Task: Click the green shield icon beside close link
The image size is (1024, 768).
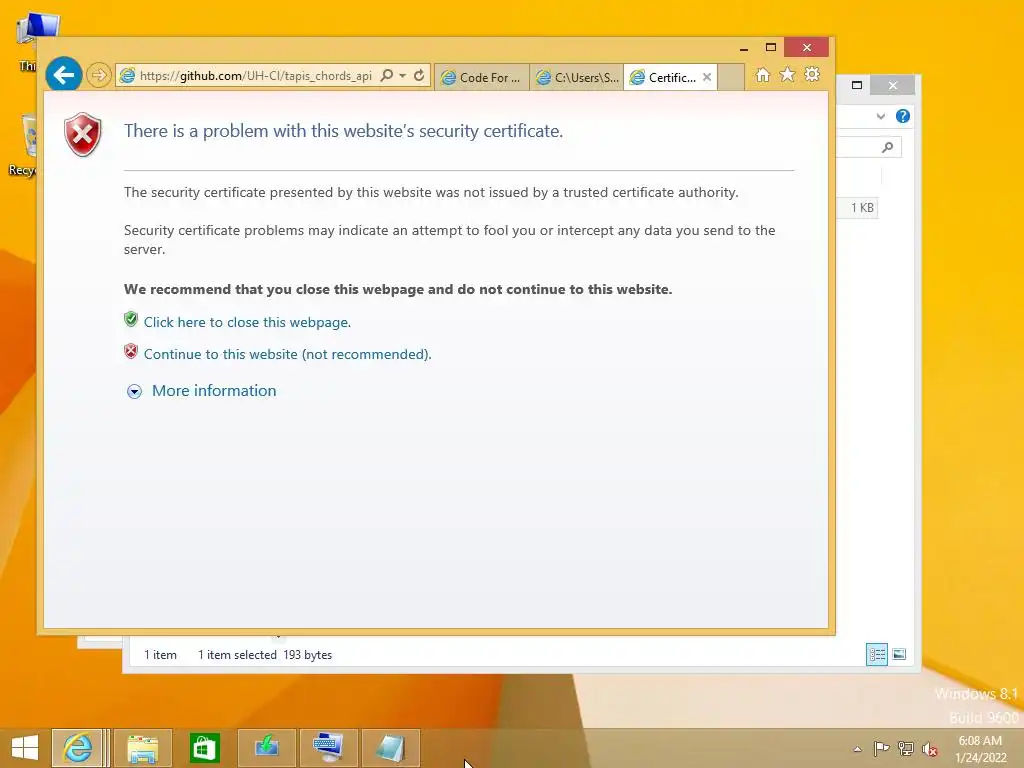Action: click(x=131, y=319)
